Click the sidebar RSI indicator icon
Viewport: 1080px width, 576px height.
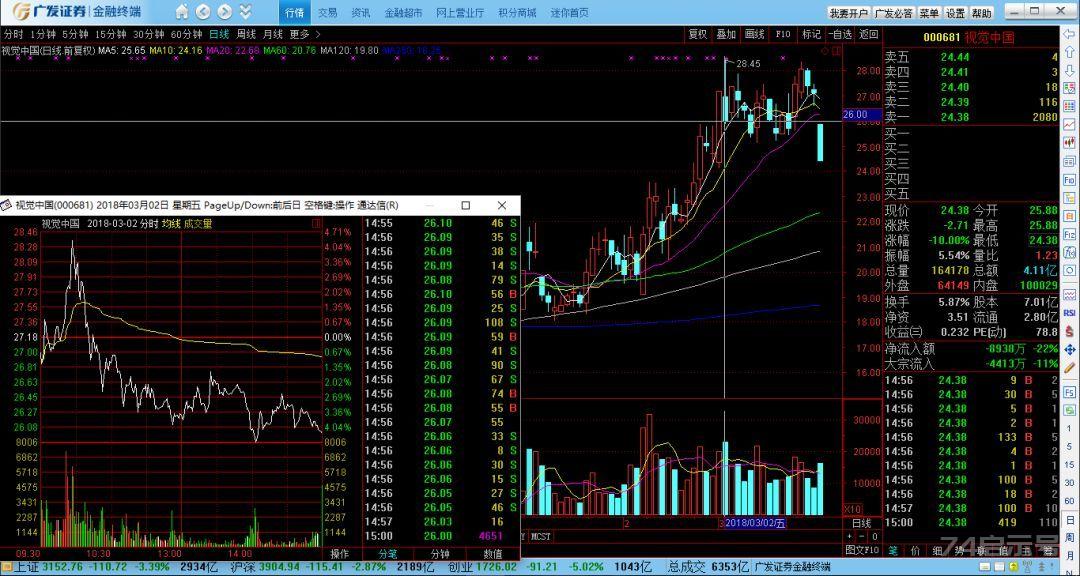coord(1070,313)
